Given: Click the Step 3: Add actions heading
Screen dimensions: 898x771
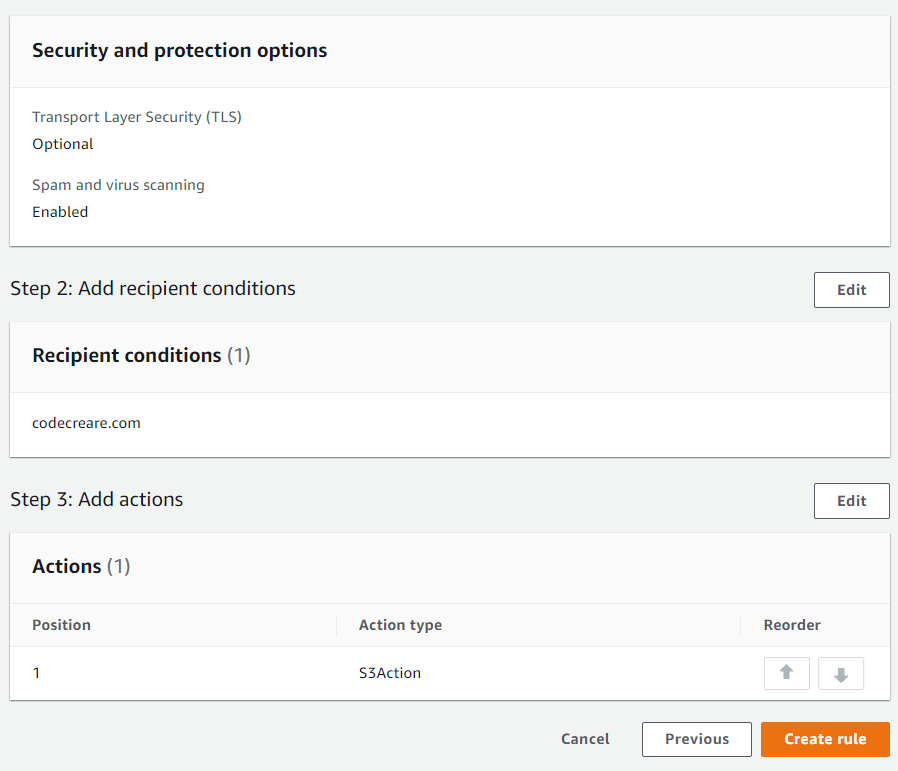Looking at the screenshot, I should click(x=97, y=499).
